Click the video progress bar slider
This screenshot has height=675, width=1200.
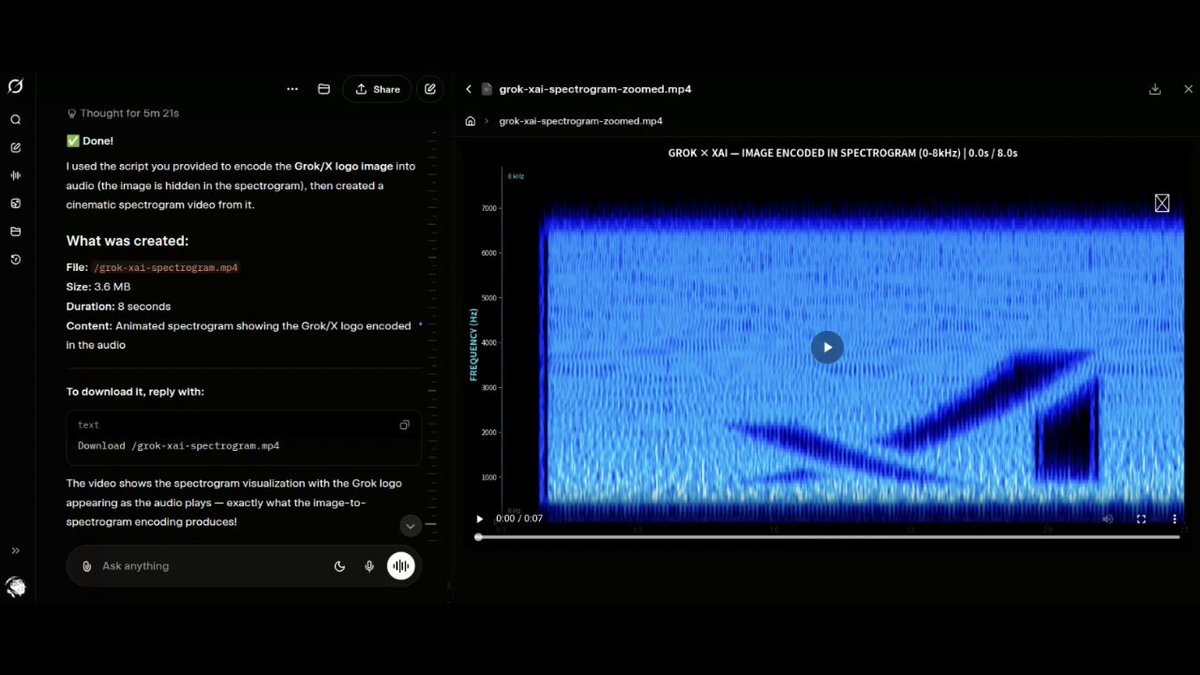[x=827, y=537]
